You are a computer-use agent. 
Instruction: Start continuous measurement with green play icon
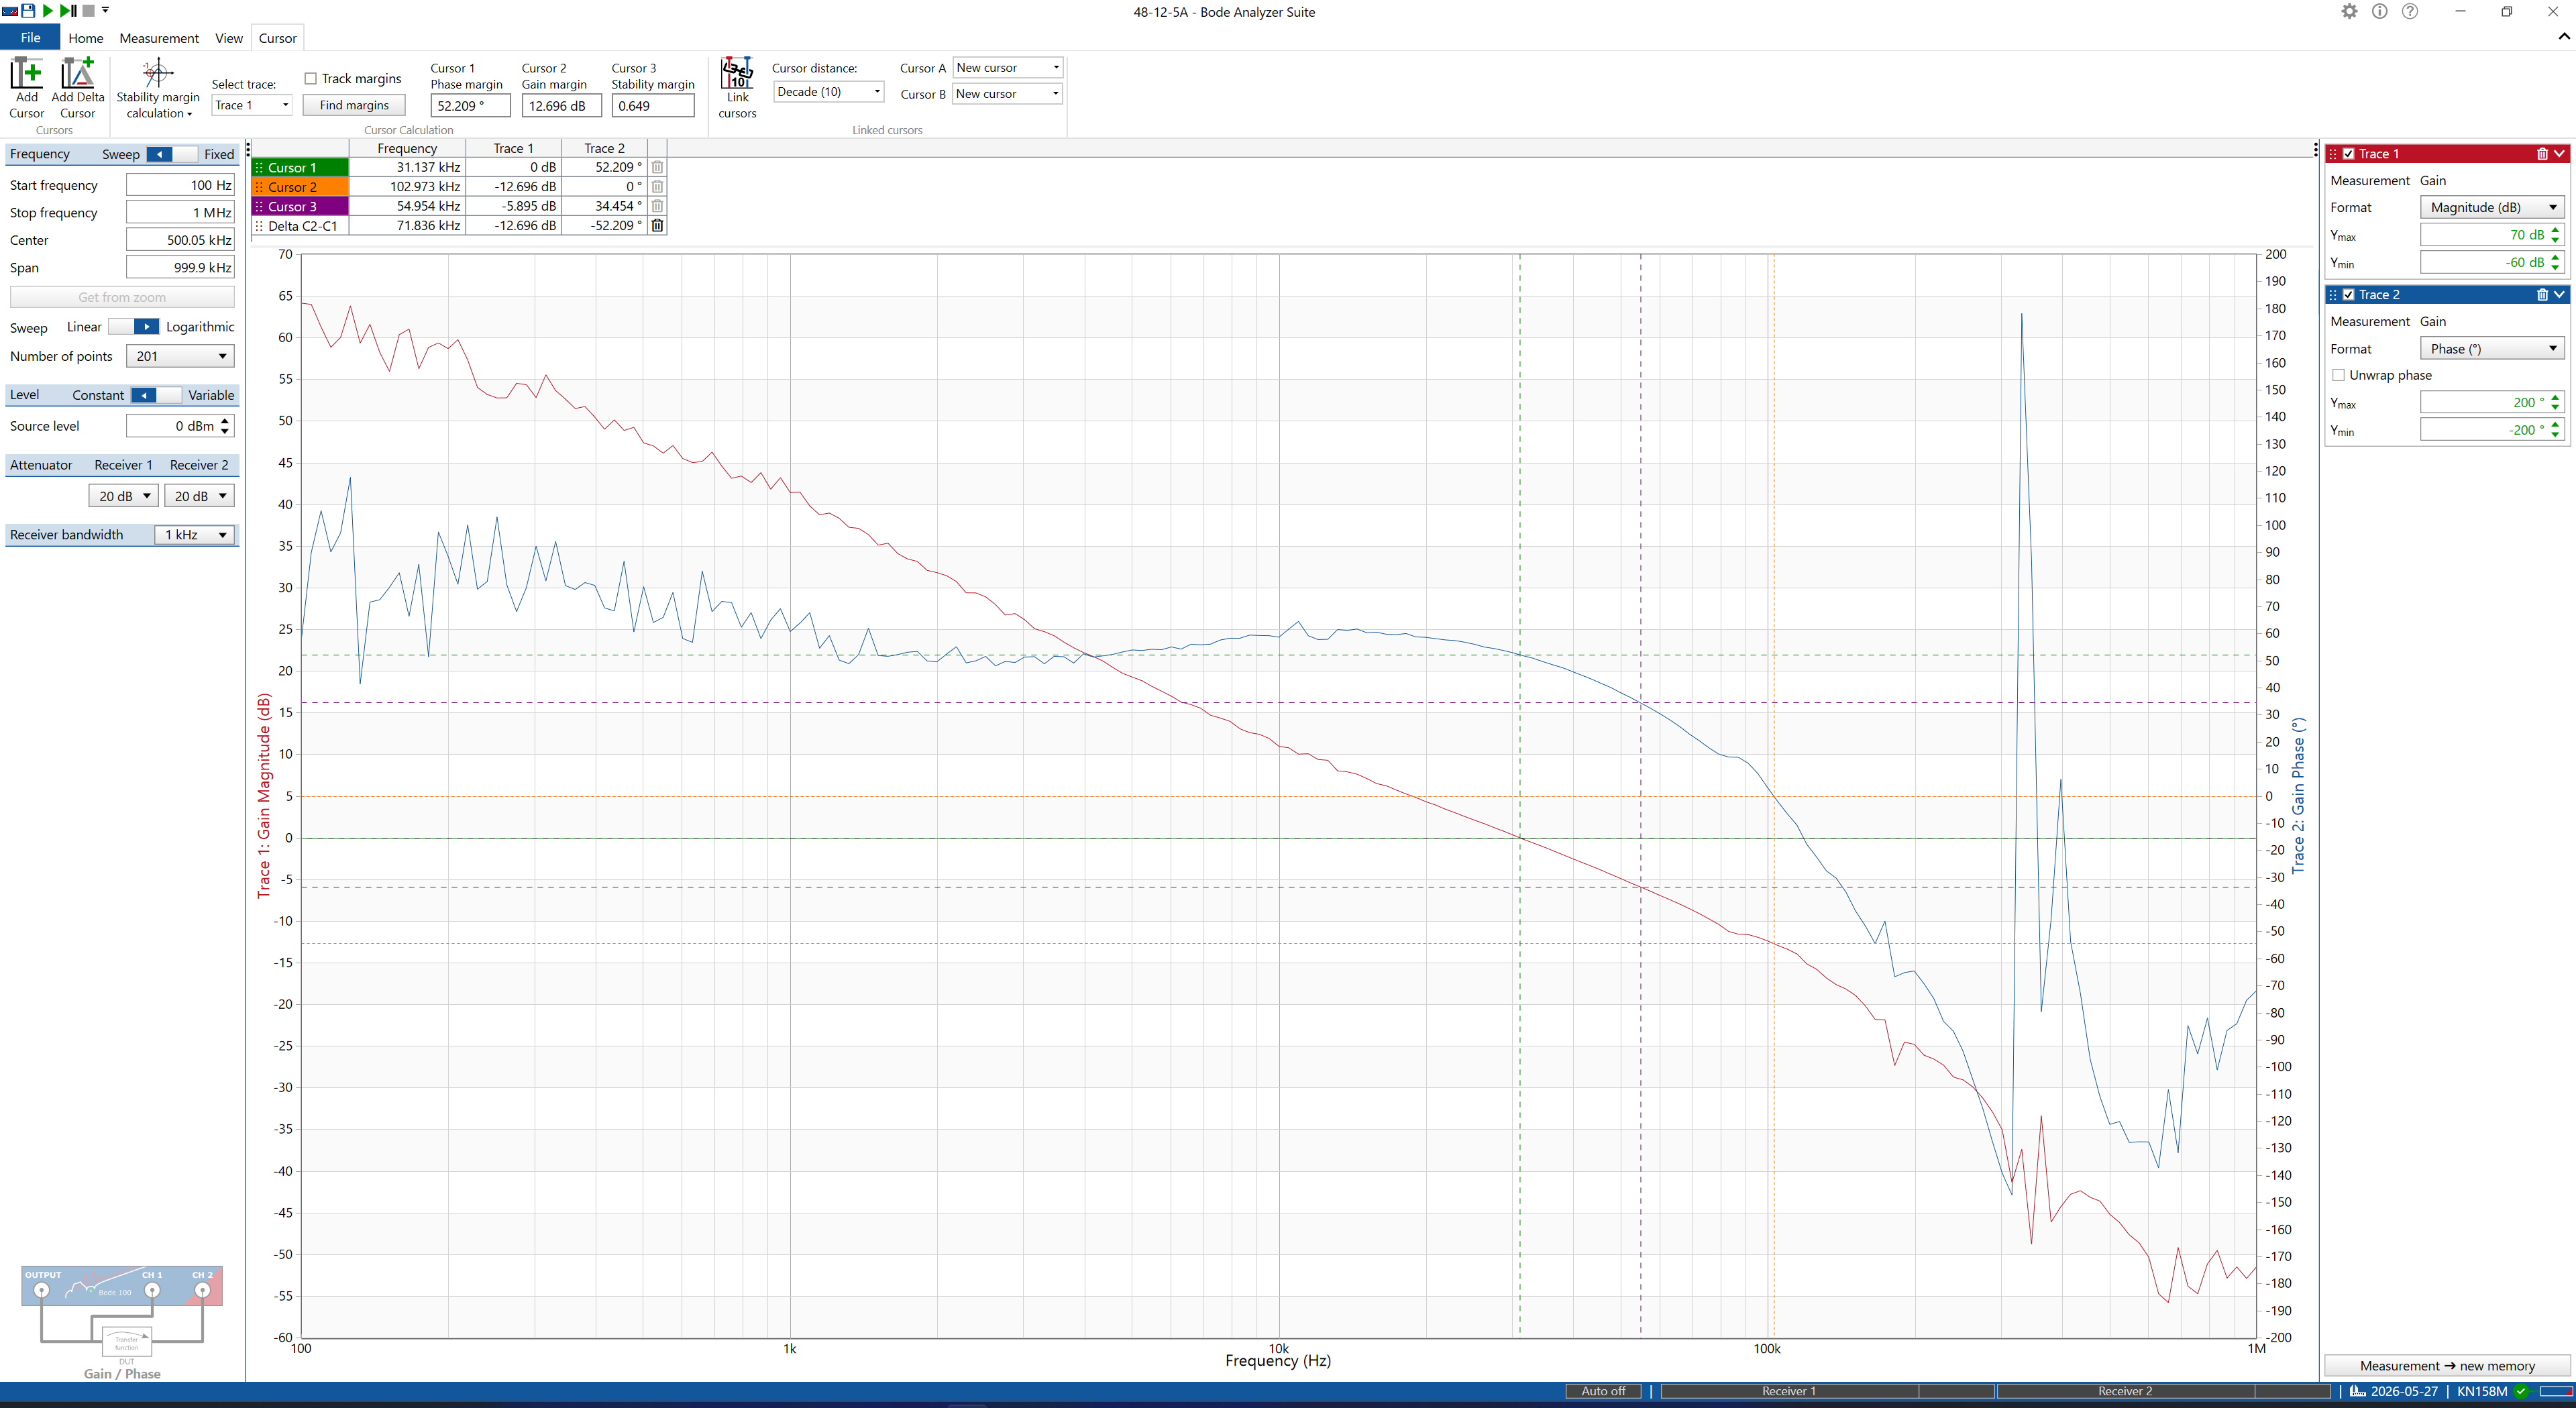pyautogui.click(x=48, y=11)
